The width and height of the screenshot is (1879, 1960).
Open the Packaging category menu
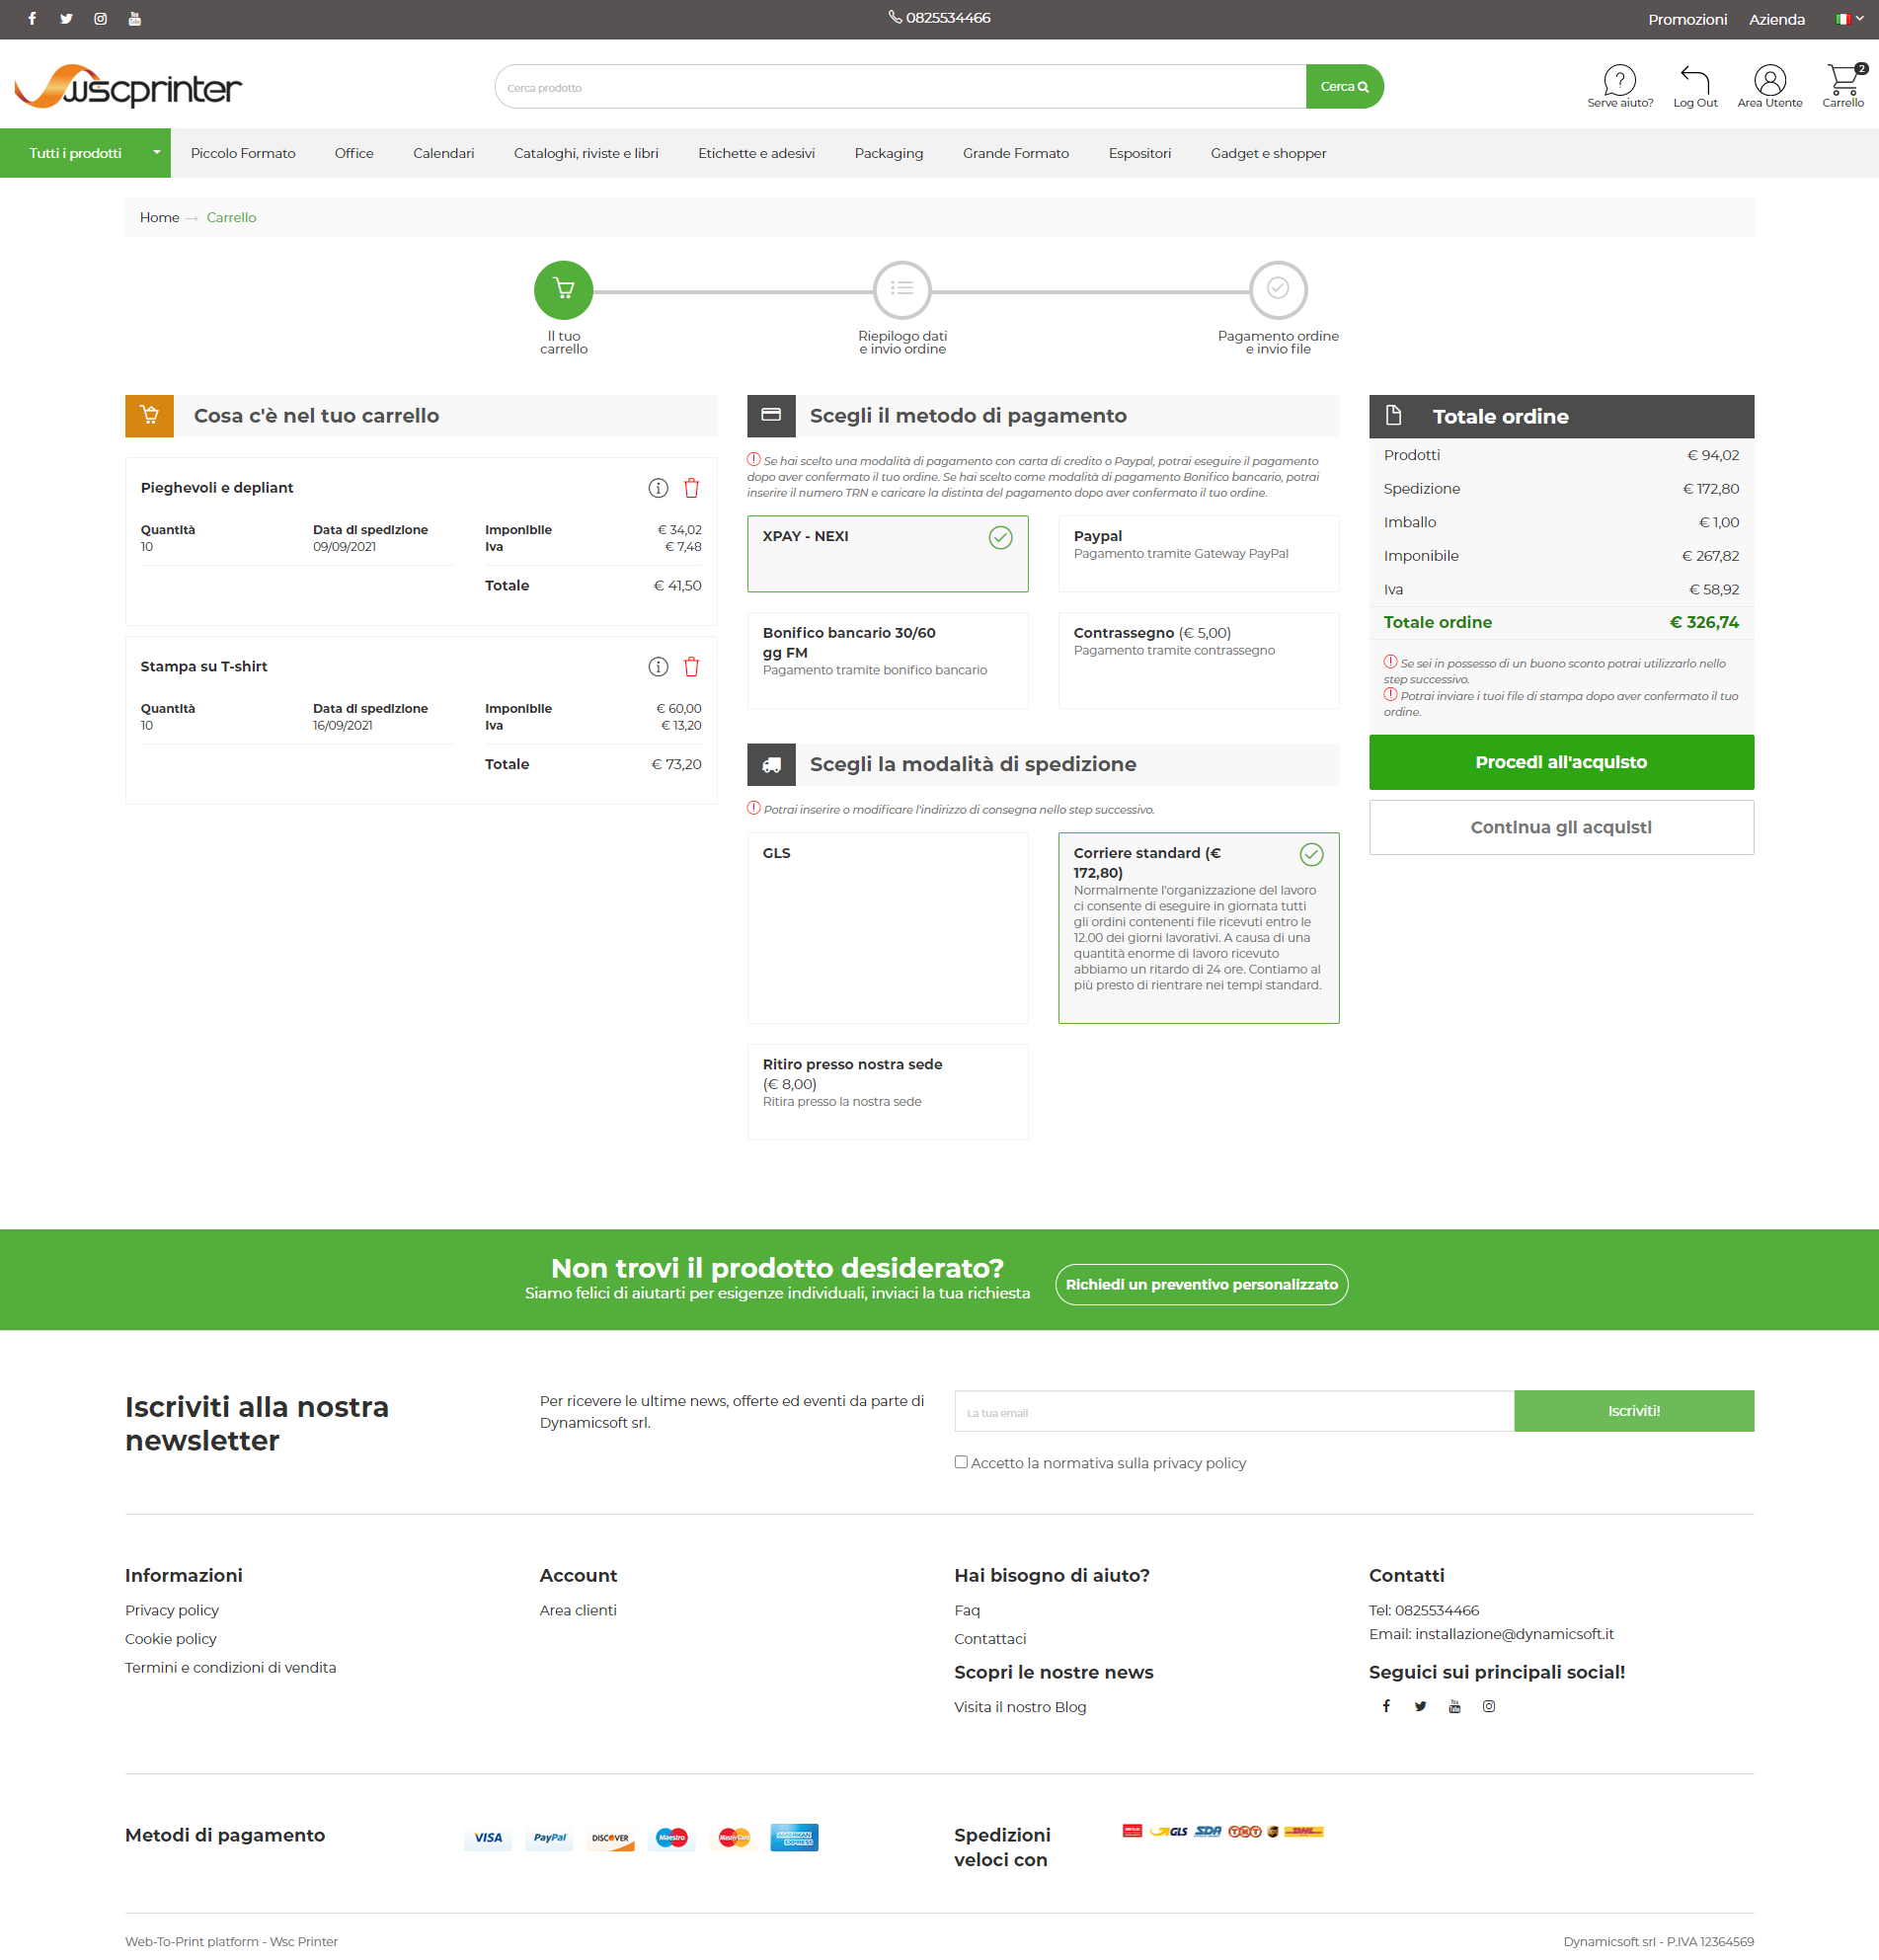(888, 153)
